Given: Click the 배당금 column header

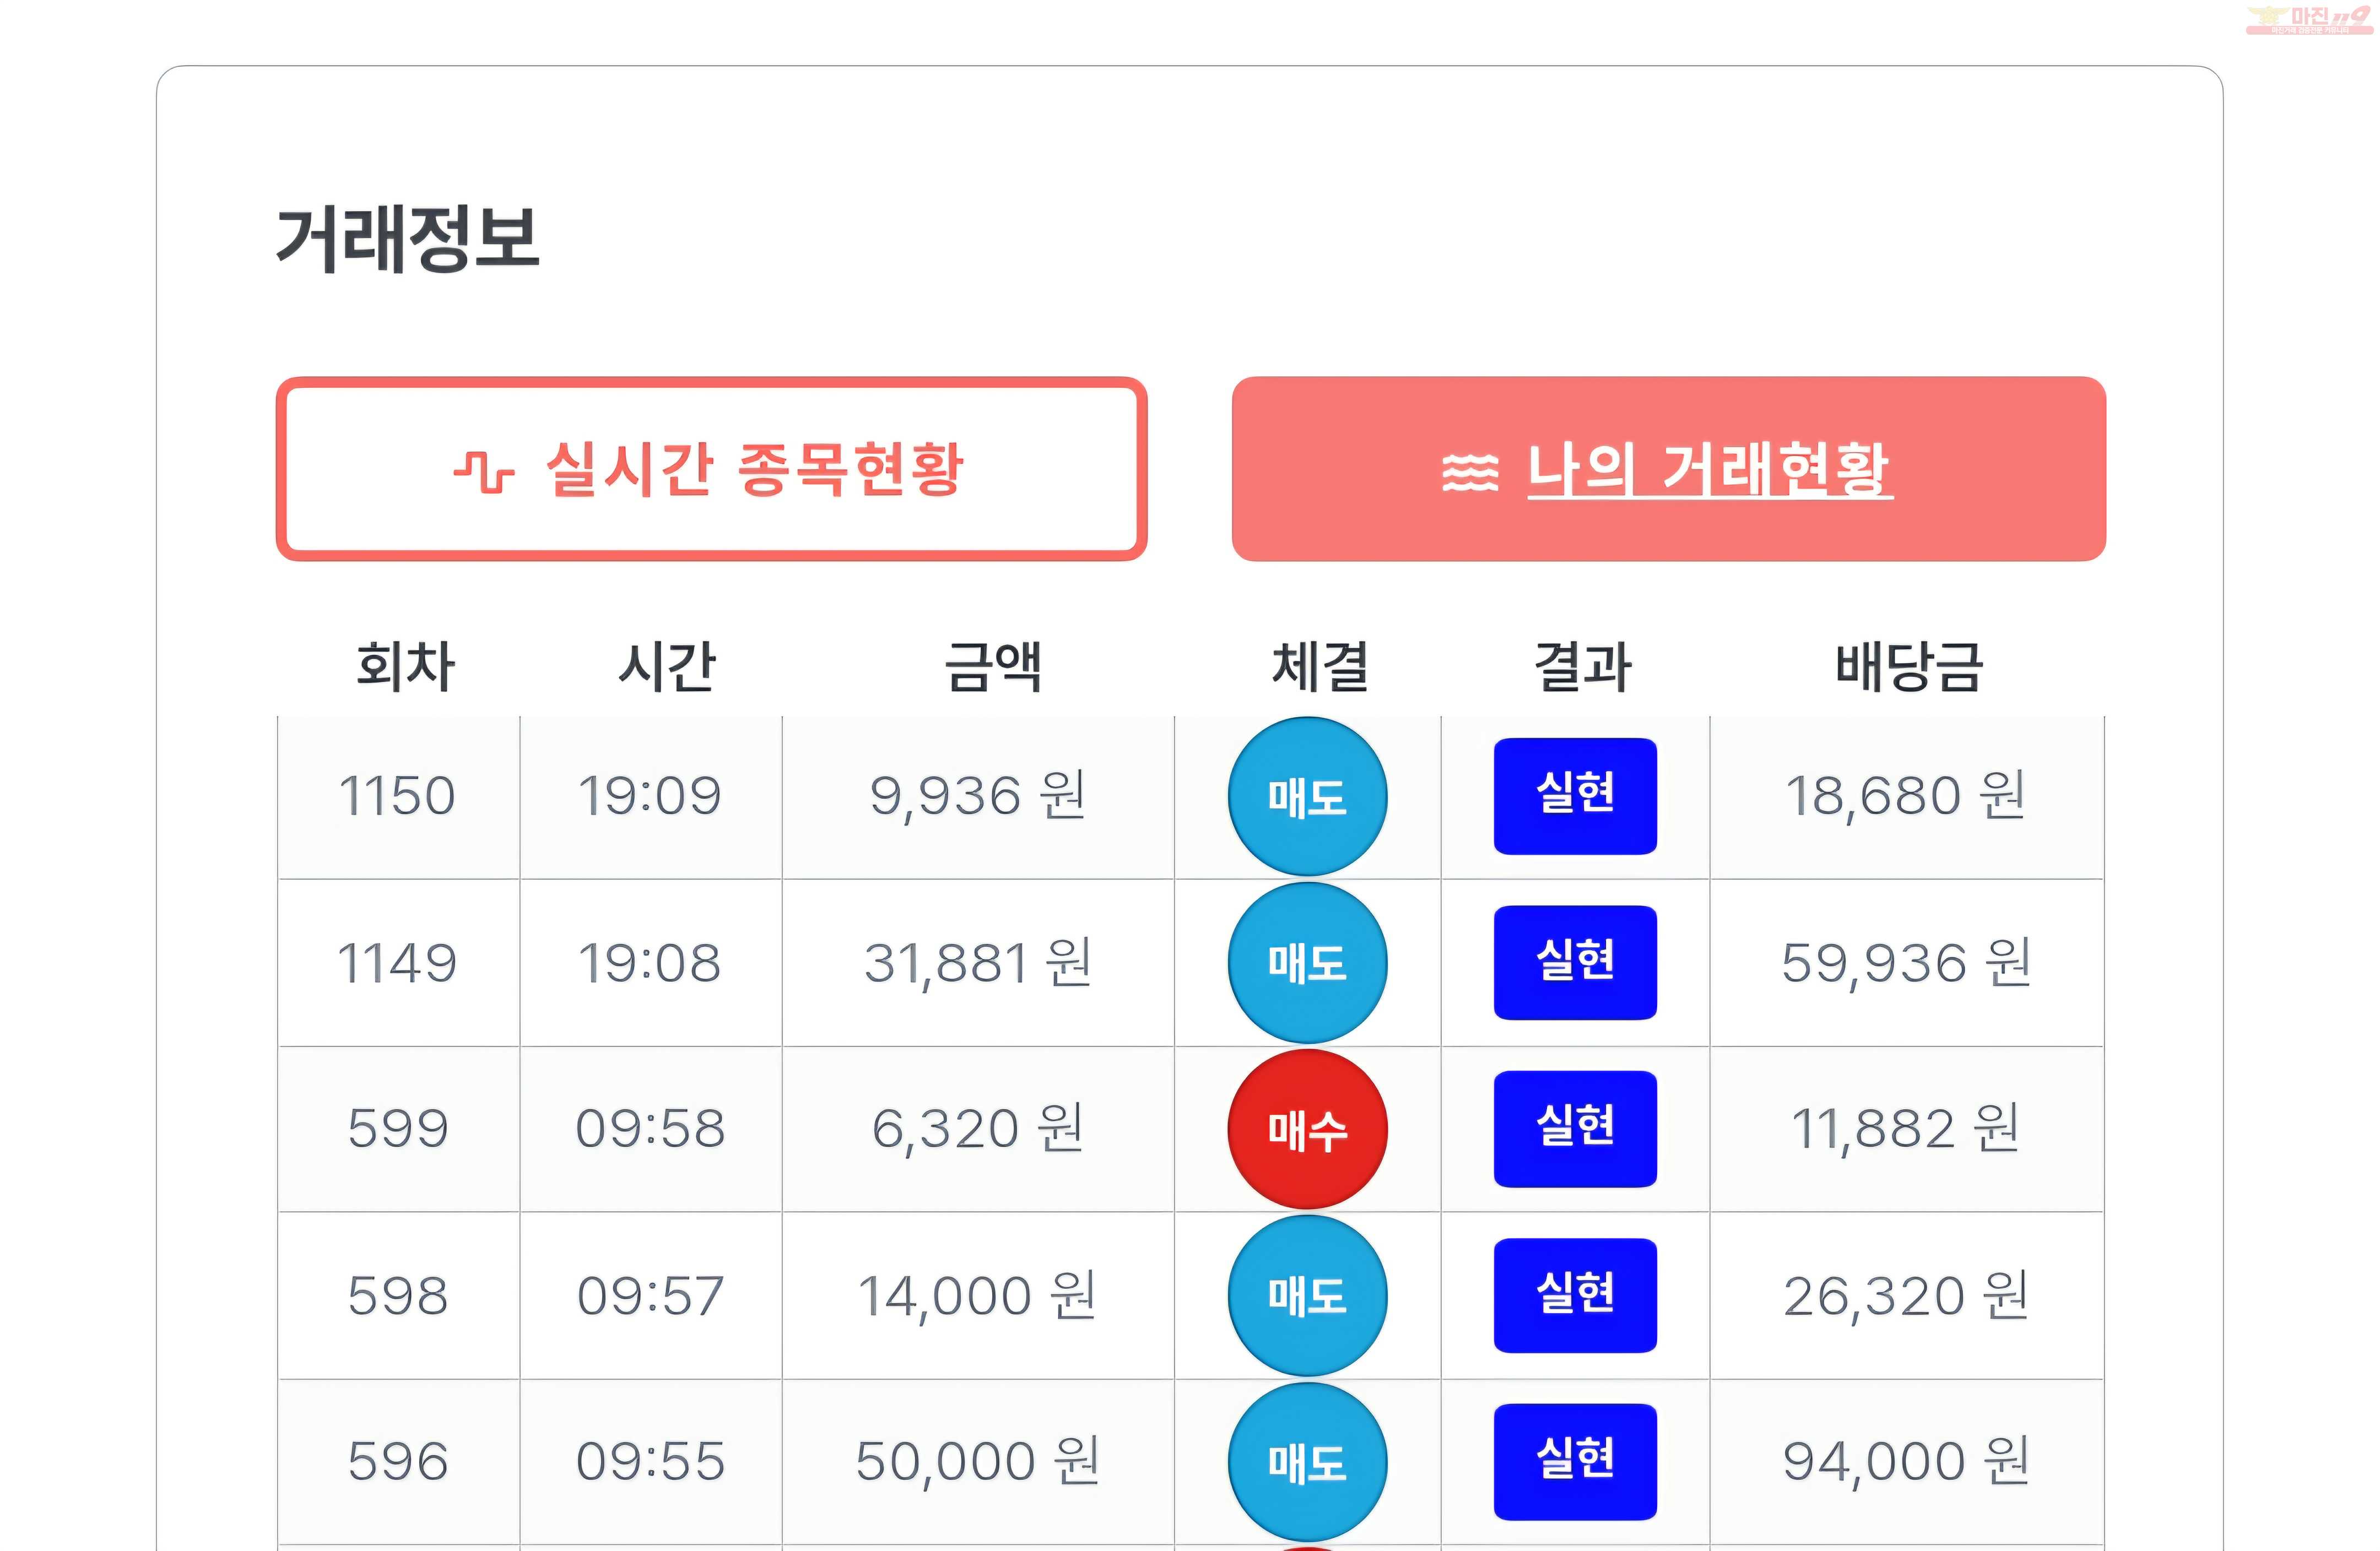Looking at the screenshot, I should 1908,666.
